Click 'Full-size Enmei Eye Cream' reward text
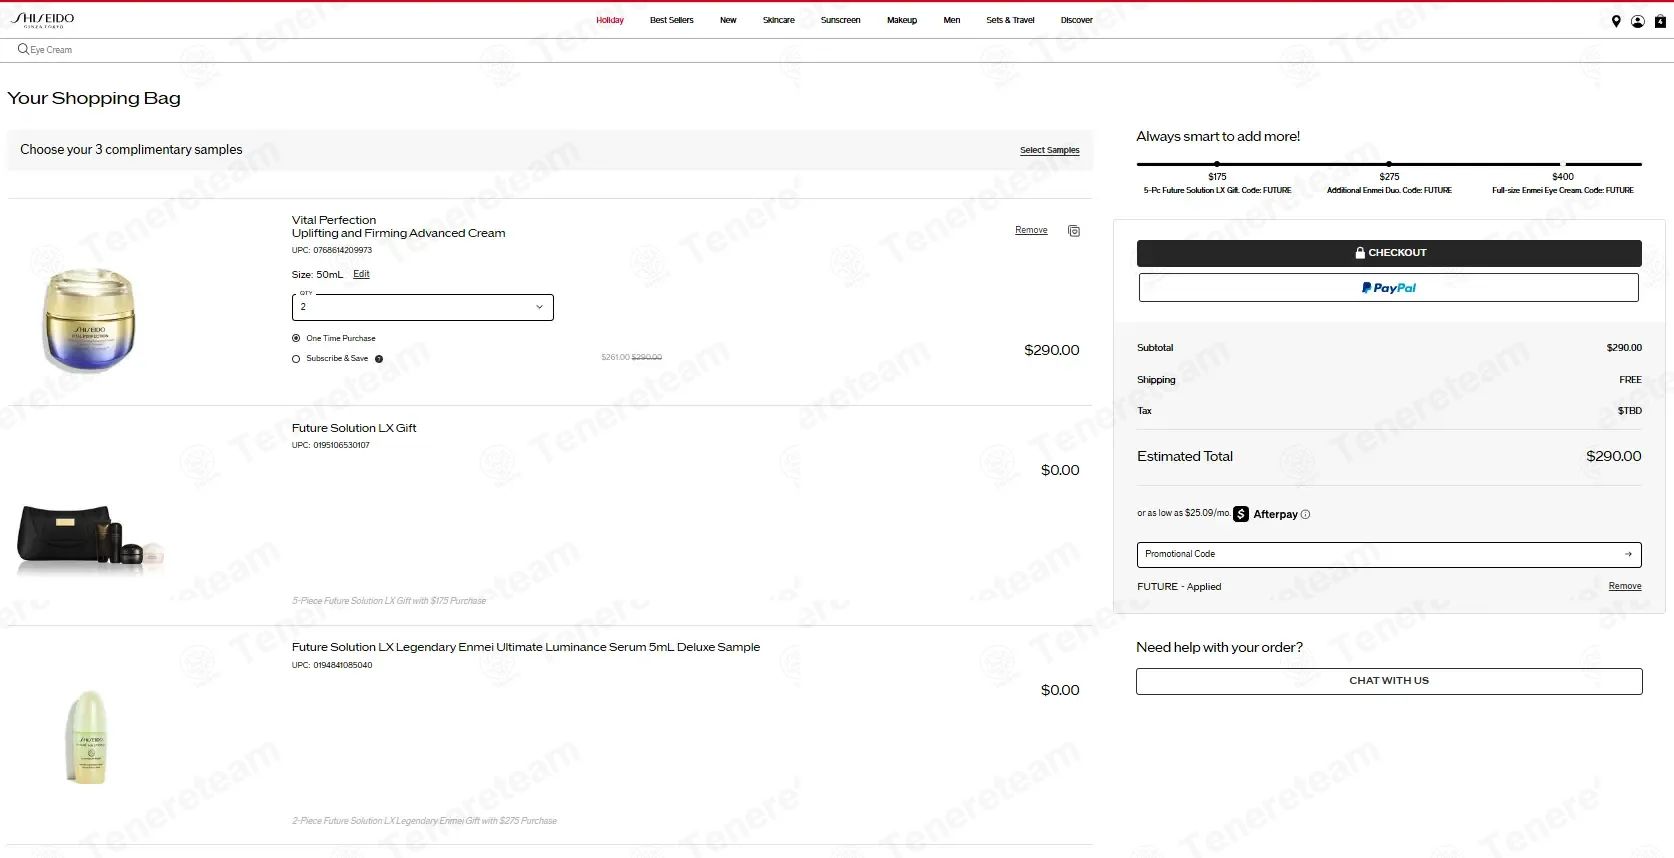The height and width of the screenshot is (858, 1674). [x=1563, y=190]
